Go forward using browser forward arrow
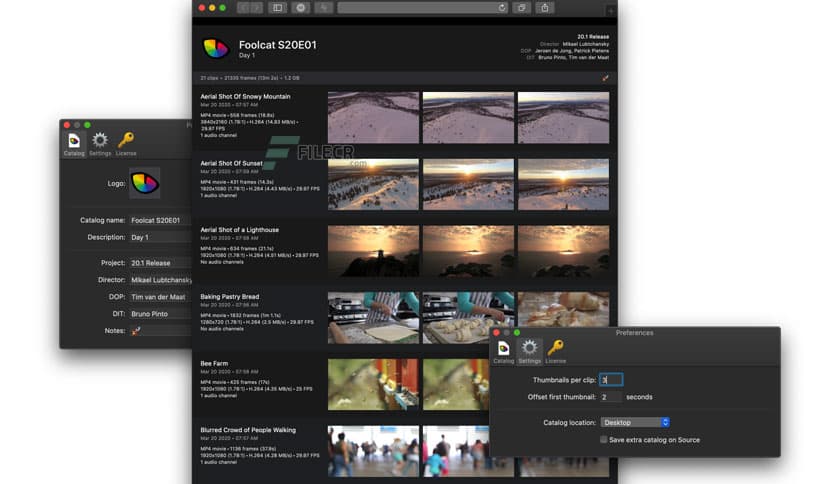Screen dimensions: 836x484 click(256, 7)
